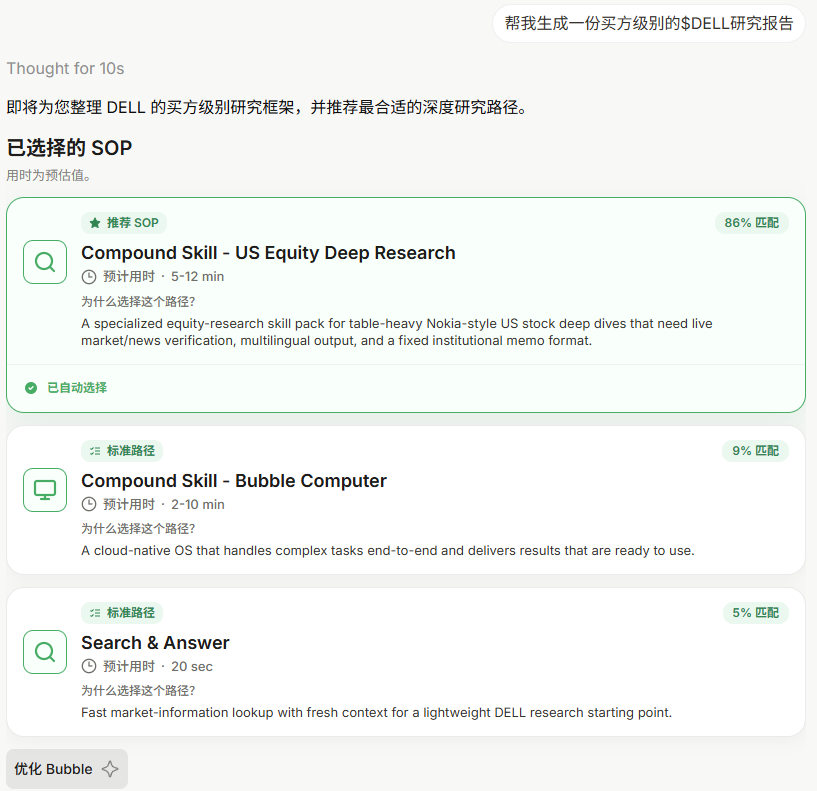Click the green checkmark beside 已自动选择
The width and height of the screenshot is (817, 791).
point(31,388)
